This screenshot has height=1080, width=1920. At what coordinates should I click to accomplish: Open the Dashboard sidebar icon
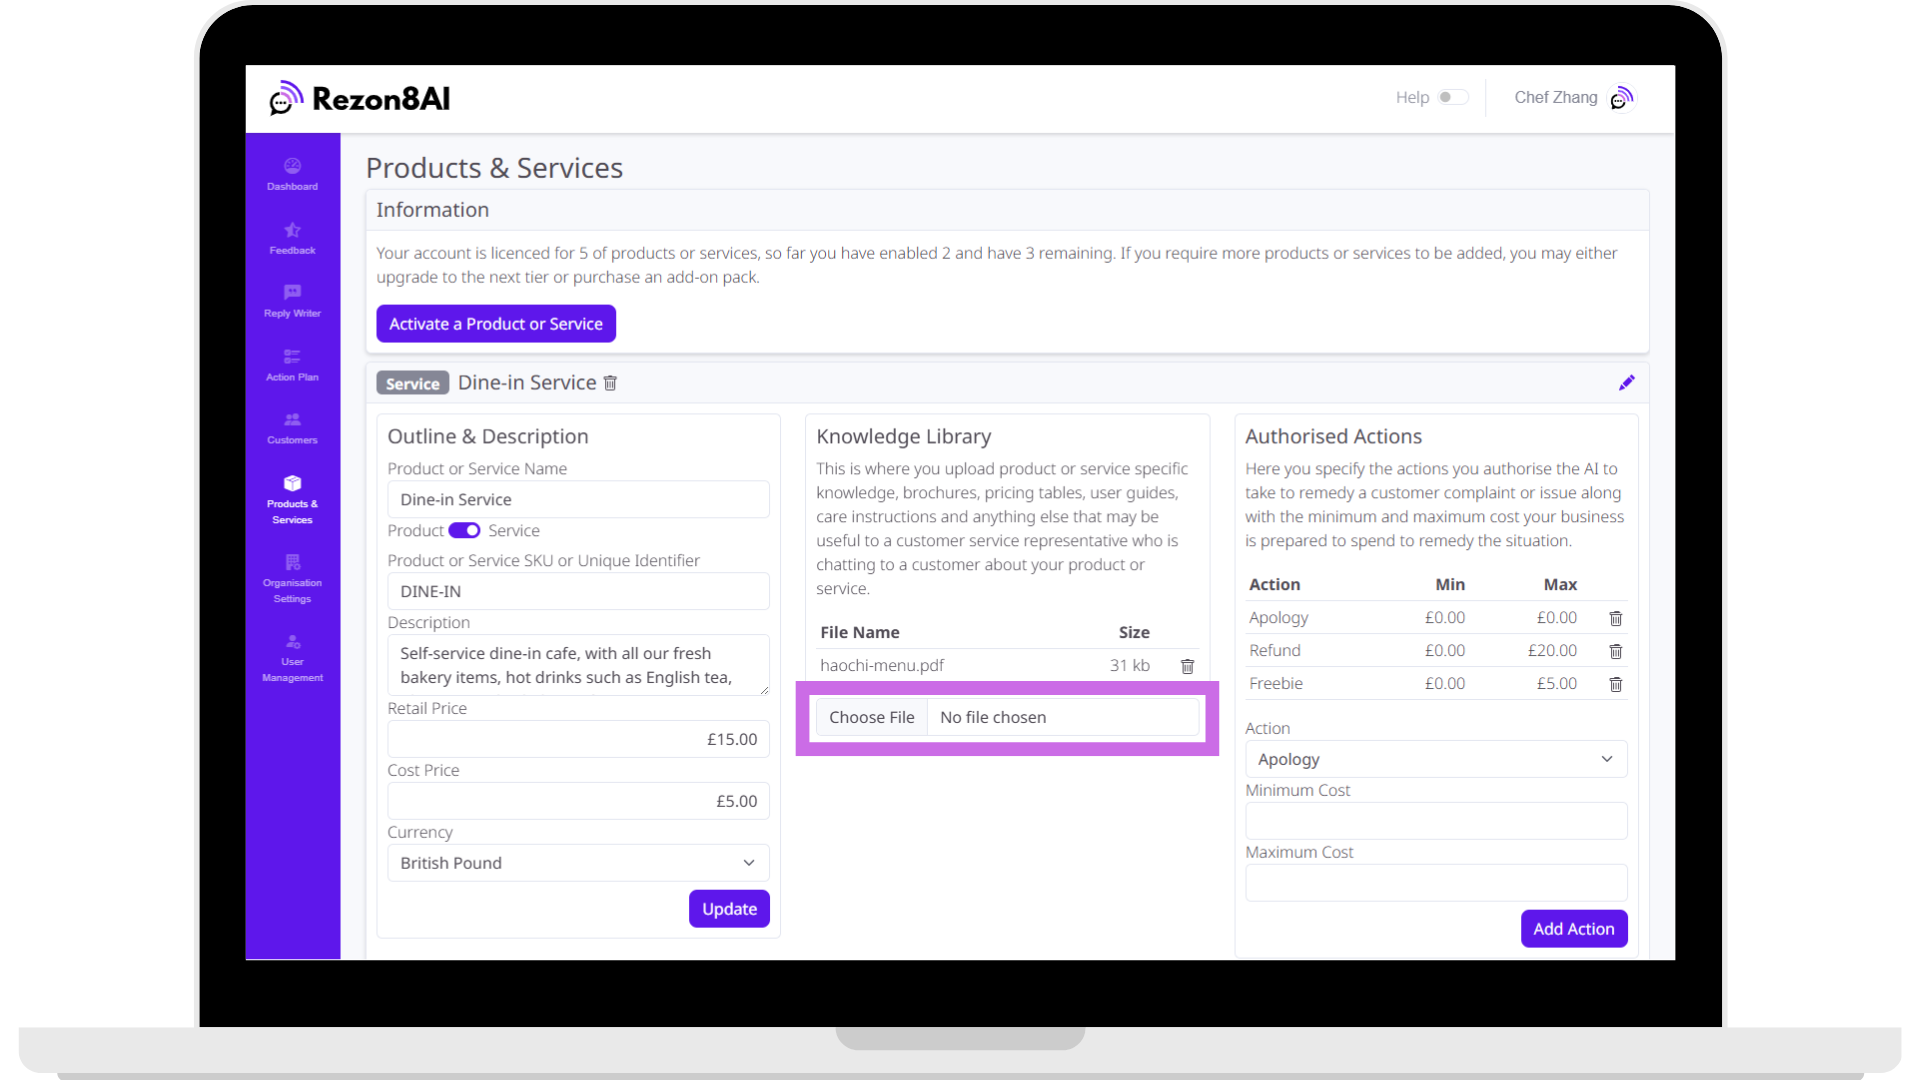pyautogui.click(x=292, y=167)
